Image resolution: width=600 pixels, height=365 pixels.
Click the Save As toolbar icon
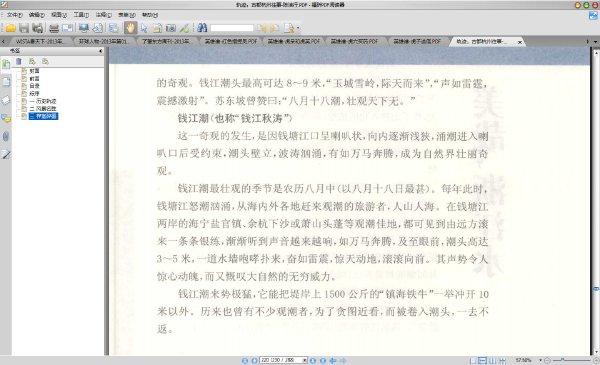coord(37,28)
